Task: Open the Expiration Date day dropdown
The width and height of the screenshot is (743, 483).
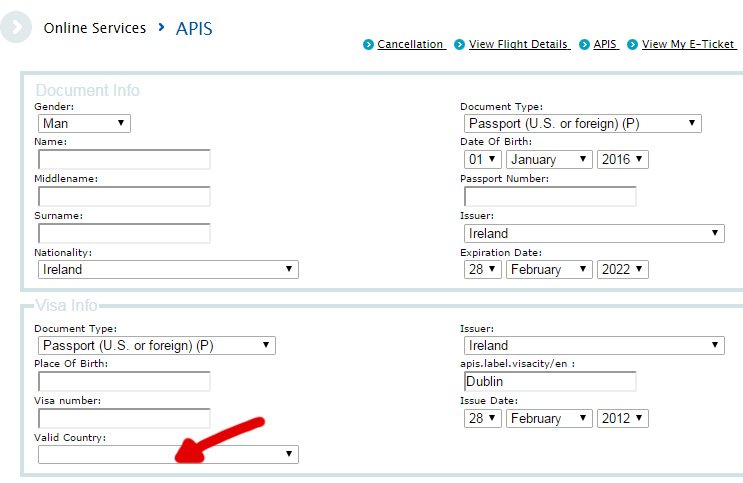Action: [x=482, y=269]
